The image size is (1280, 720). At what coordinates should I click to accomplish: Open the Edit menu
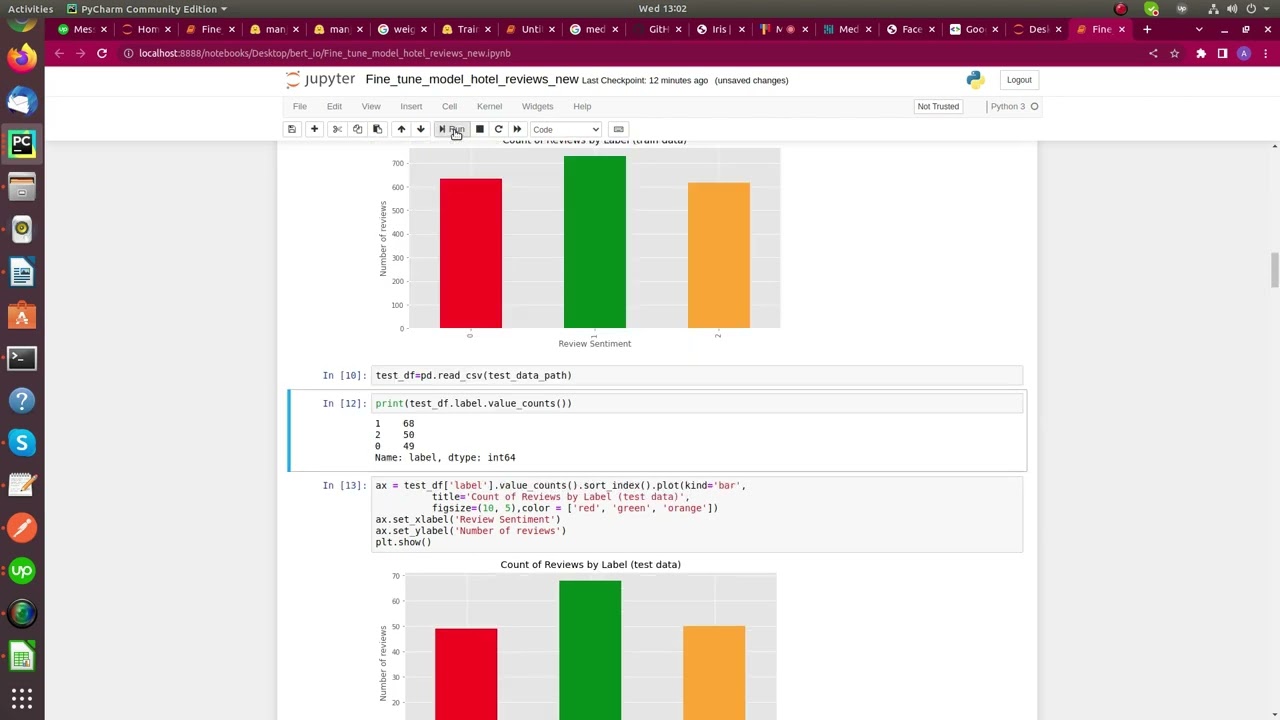334,106
